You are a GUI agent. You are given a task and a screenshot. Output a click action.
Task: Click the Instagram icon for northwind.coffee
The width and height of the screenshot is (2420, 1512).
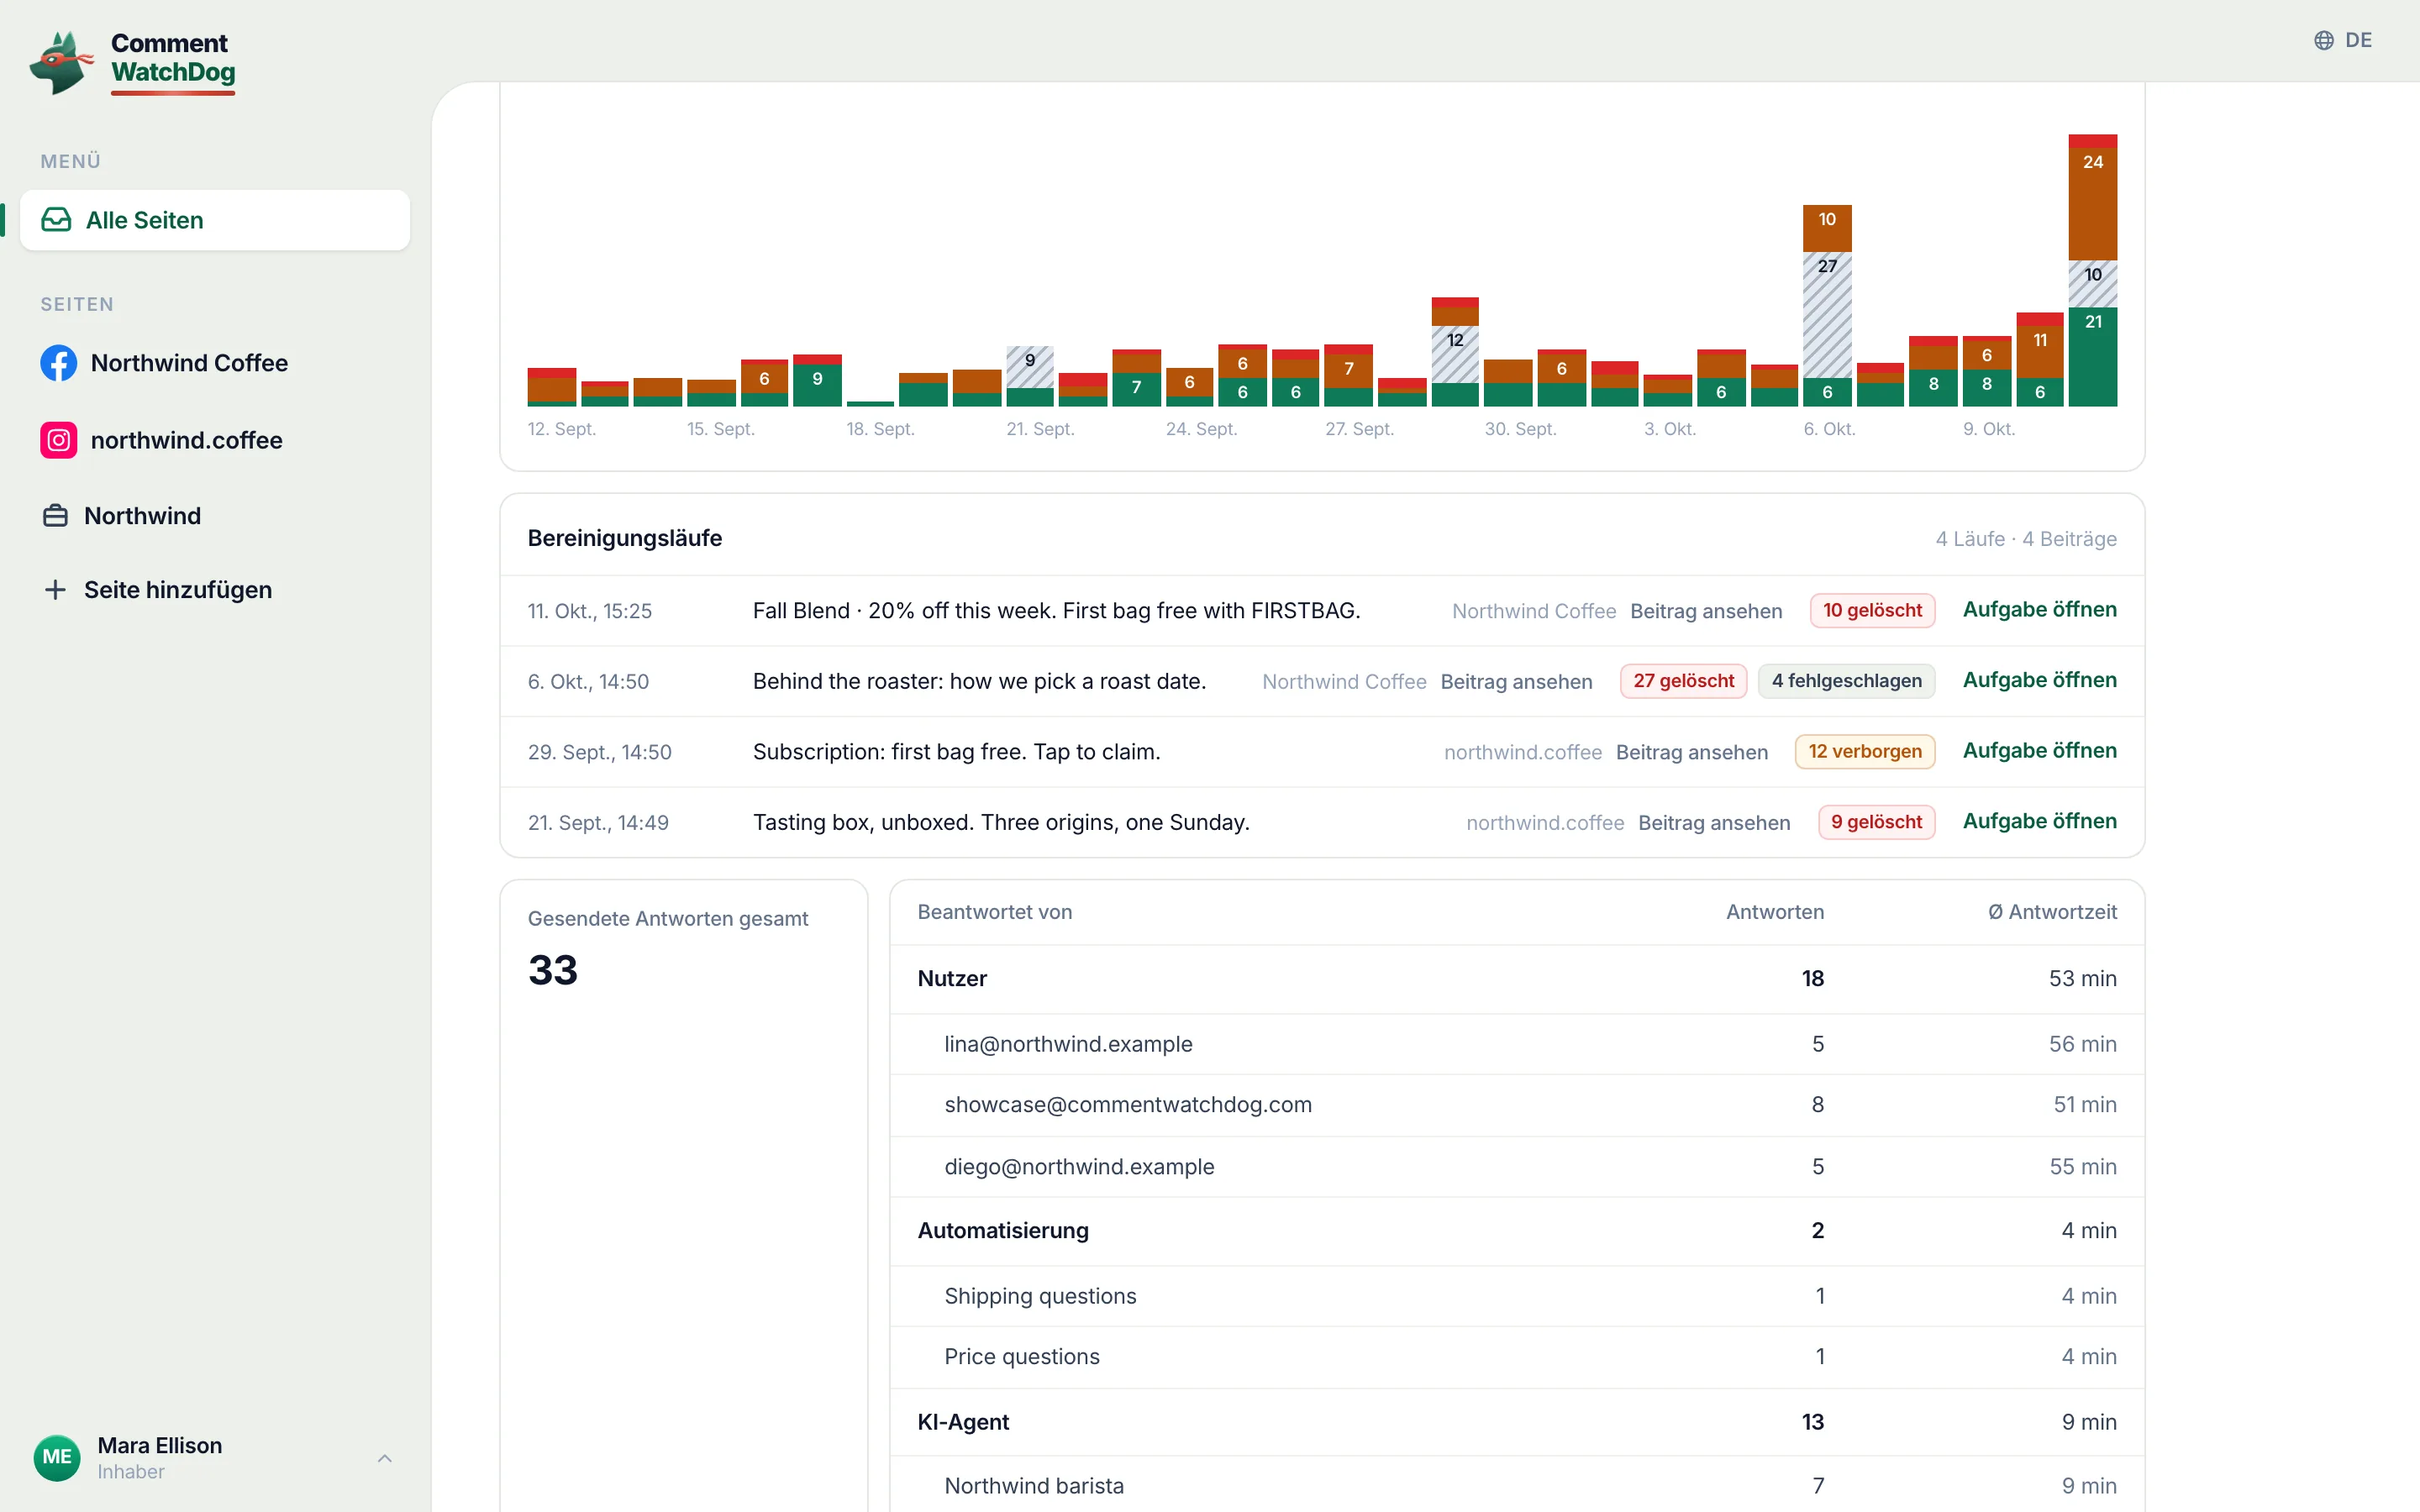tap(59, 440)
